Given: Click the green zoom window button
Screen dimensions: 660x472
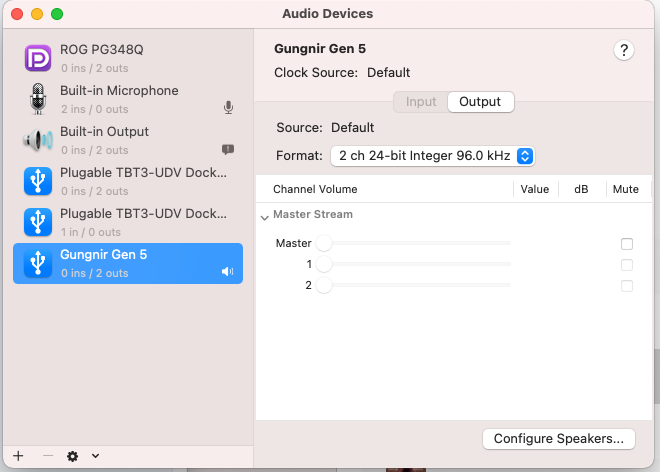Looking at the screenshot, I should [x=57, y=14].
